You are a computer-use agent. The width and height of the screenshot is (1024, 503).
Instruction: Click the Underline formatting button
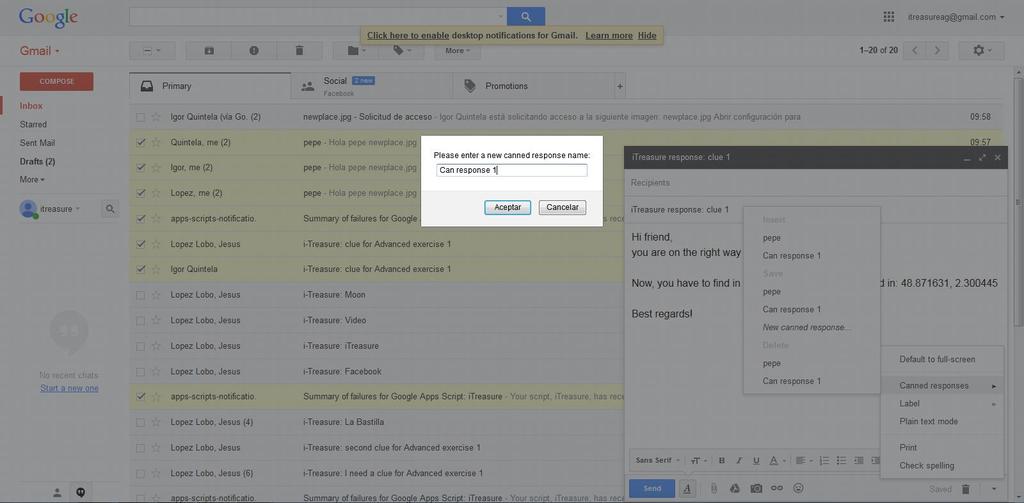click(x=756, y=461)
